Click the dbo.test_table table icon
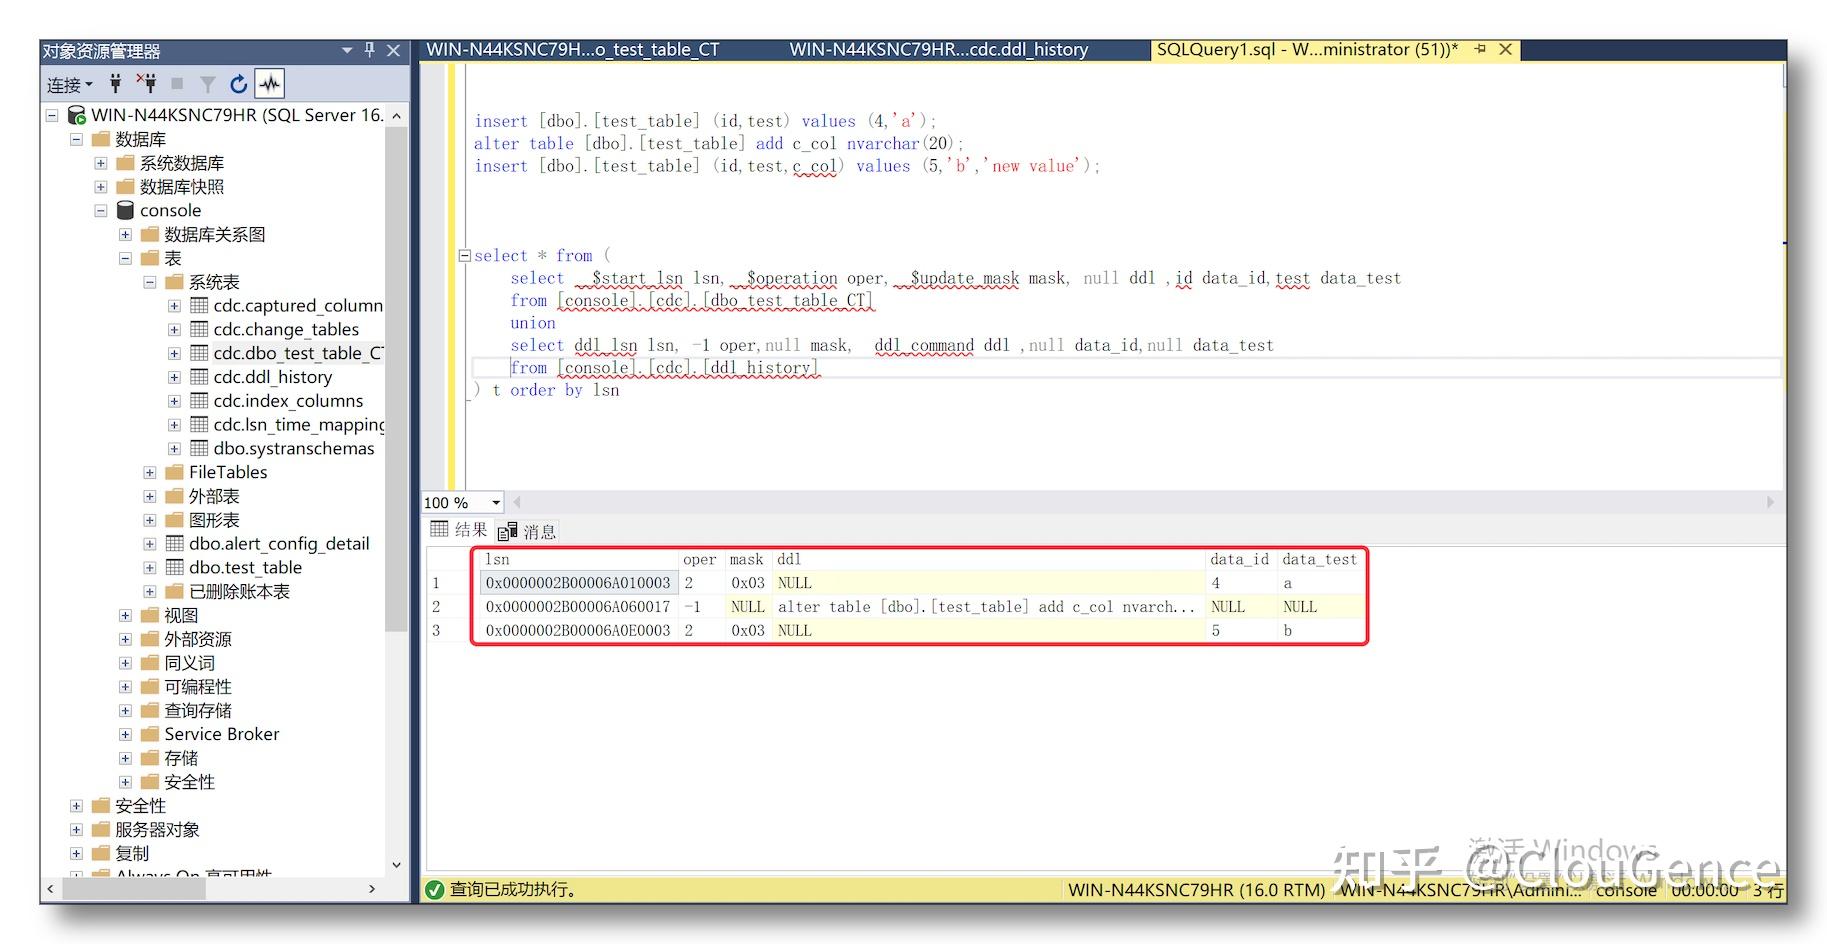This screenshot has height=944, width=1827. tap(174, 567)
